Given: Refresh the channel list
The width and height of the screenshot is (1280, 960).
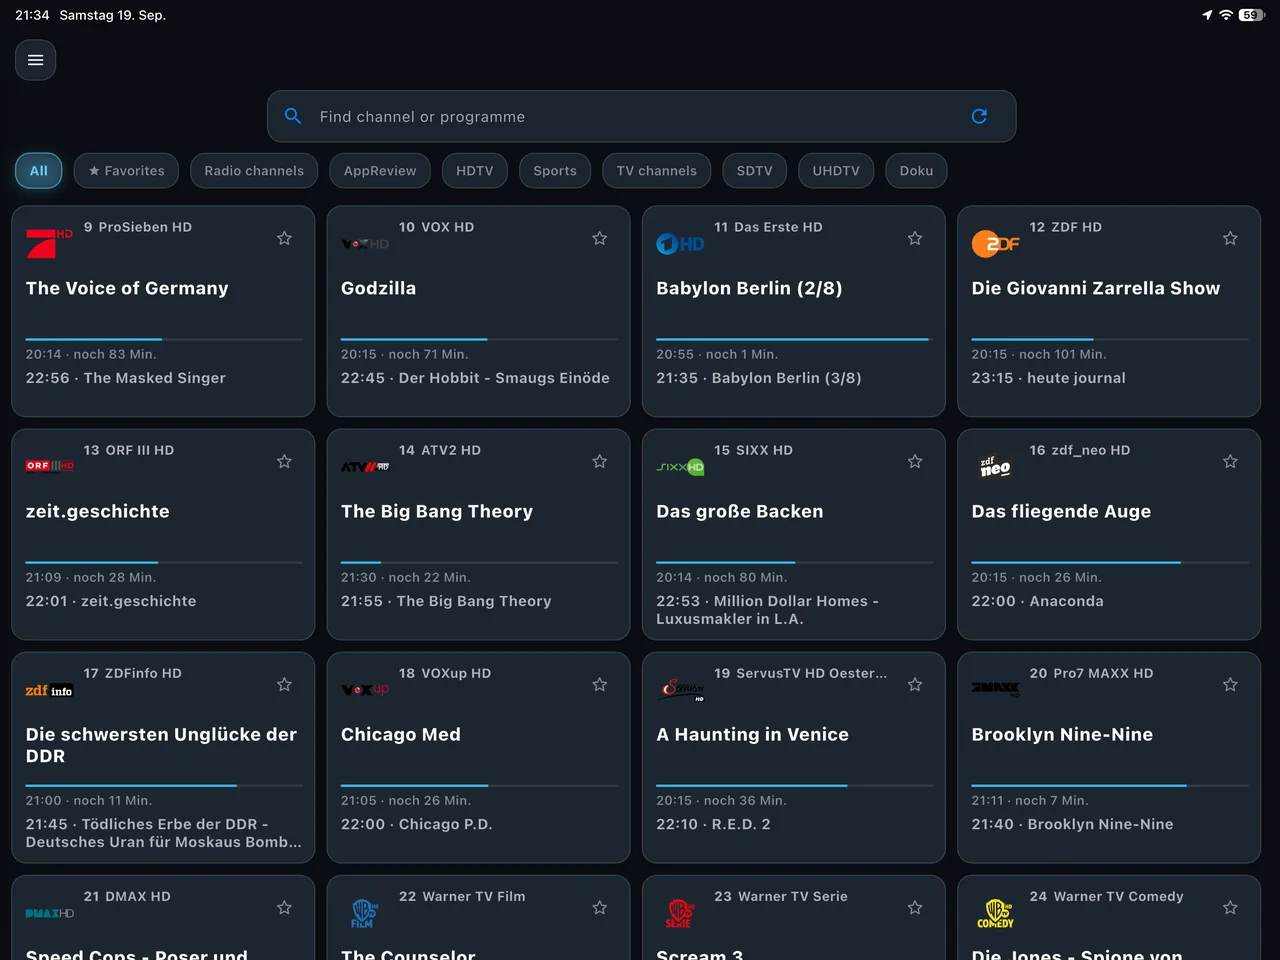Looking at the screenshot, I should tap(979, 116).
